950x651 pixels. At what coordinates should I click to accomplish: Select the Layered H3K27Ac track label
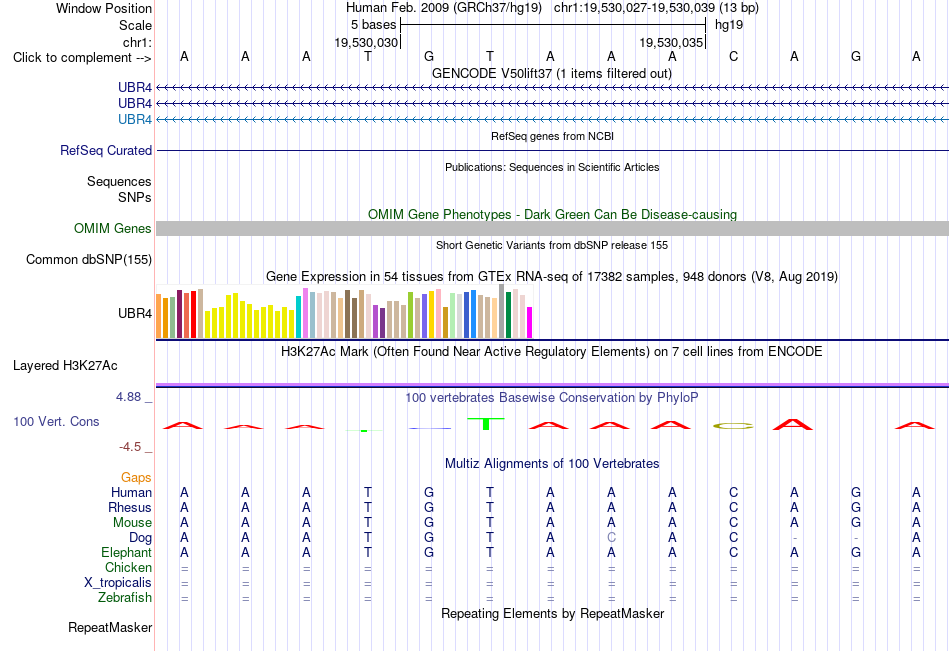[65, 366]
